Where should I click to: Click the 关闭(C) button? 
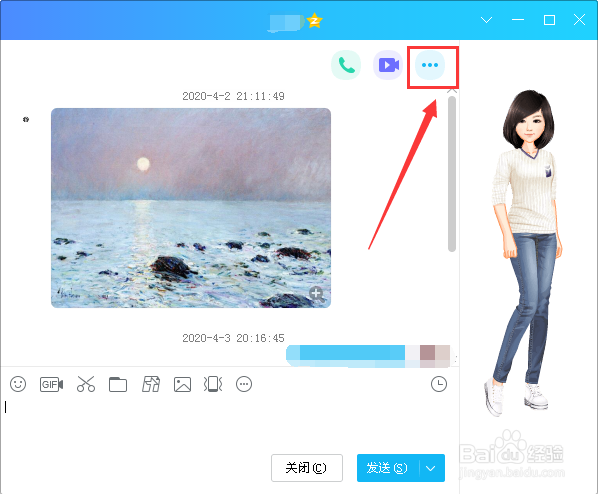[x=307, y=468]
